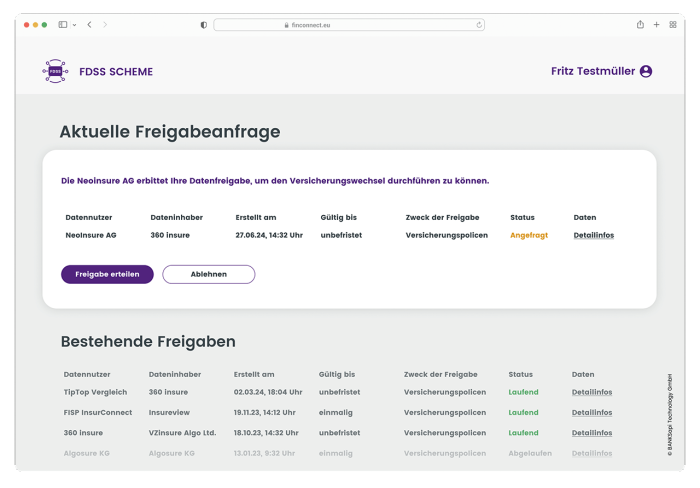The width and height of the screenshot is (700, 488).
Task: Select the FISP InsurConnect cell
Action: (x=98, y=413)
